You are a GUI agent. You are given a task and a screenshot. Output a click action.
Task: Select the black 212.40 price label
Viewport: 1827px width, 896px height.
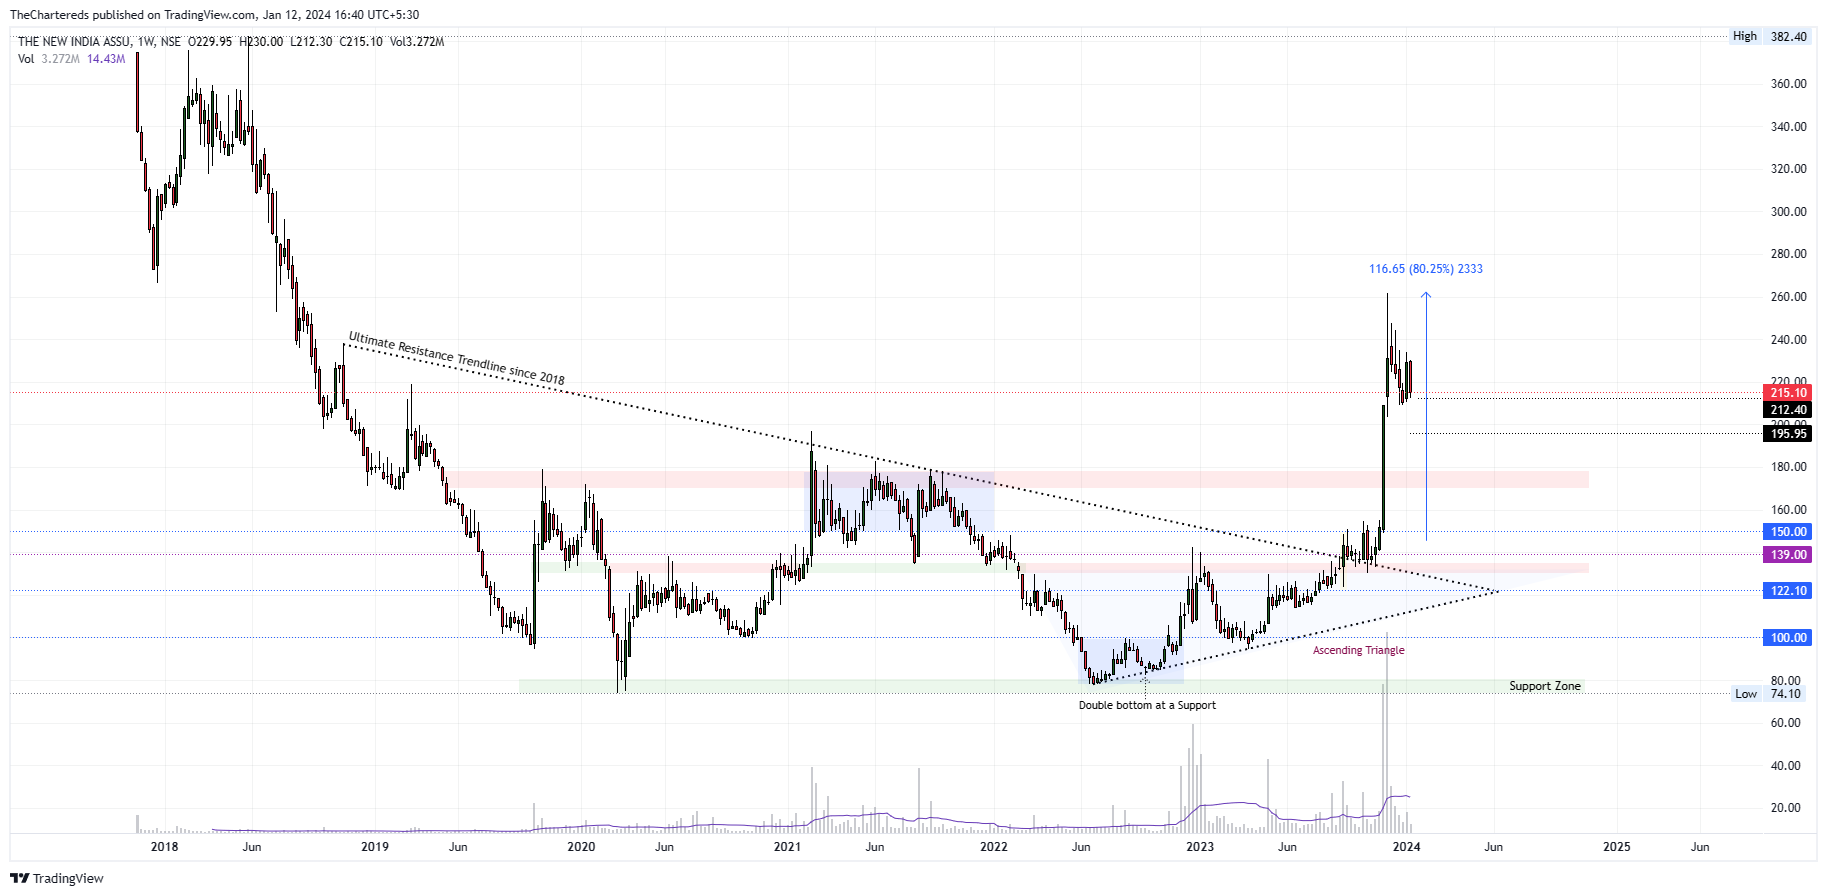(1788, 409)
